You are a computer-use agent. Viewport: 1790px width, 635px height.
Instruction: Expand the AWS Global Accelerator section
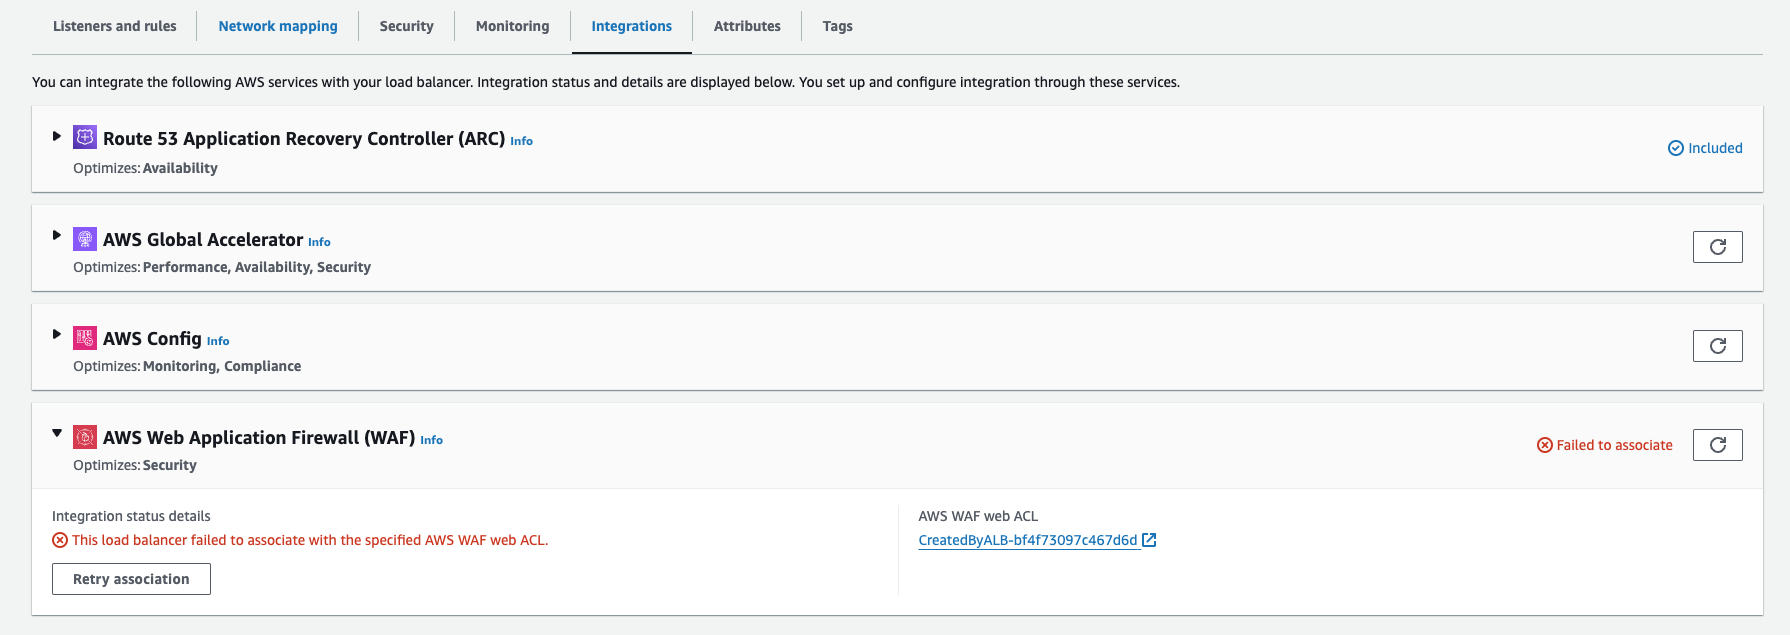(57, 235)
